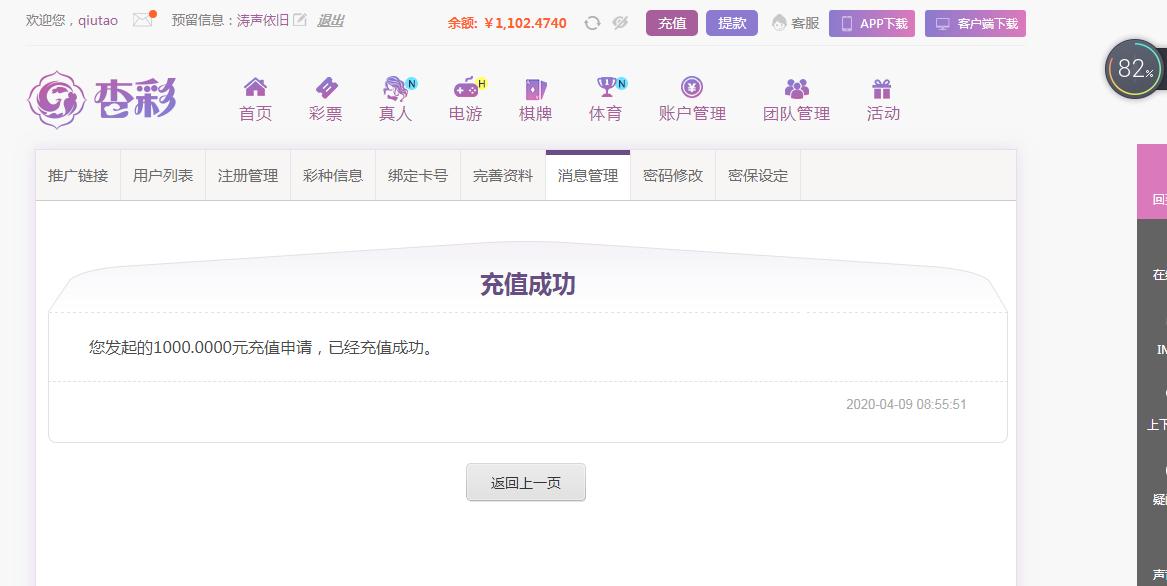This screenshot has width=1167, height=586.
Task: Open the 电游 gamepad section
Action: click(467, 100)
